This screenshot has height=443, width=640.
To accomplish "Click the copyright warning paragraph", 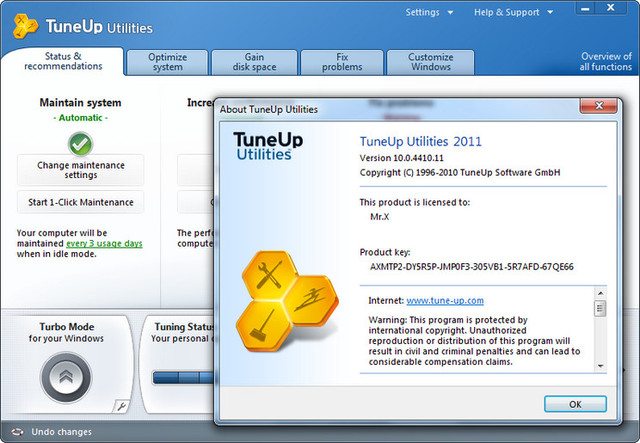I will [x=474, y=341].
